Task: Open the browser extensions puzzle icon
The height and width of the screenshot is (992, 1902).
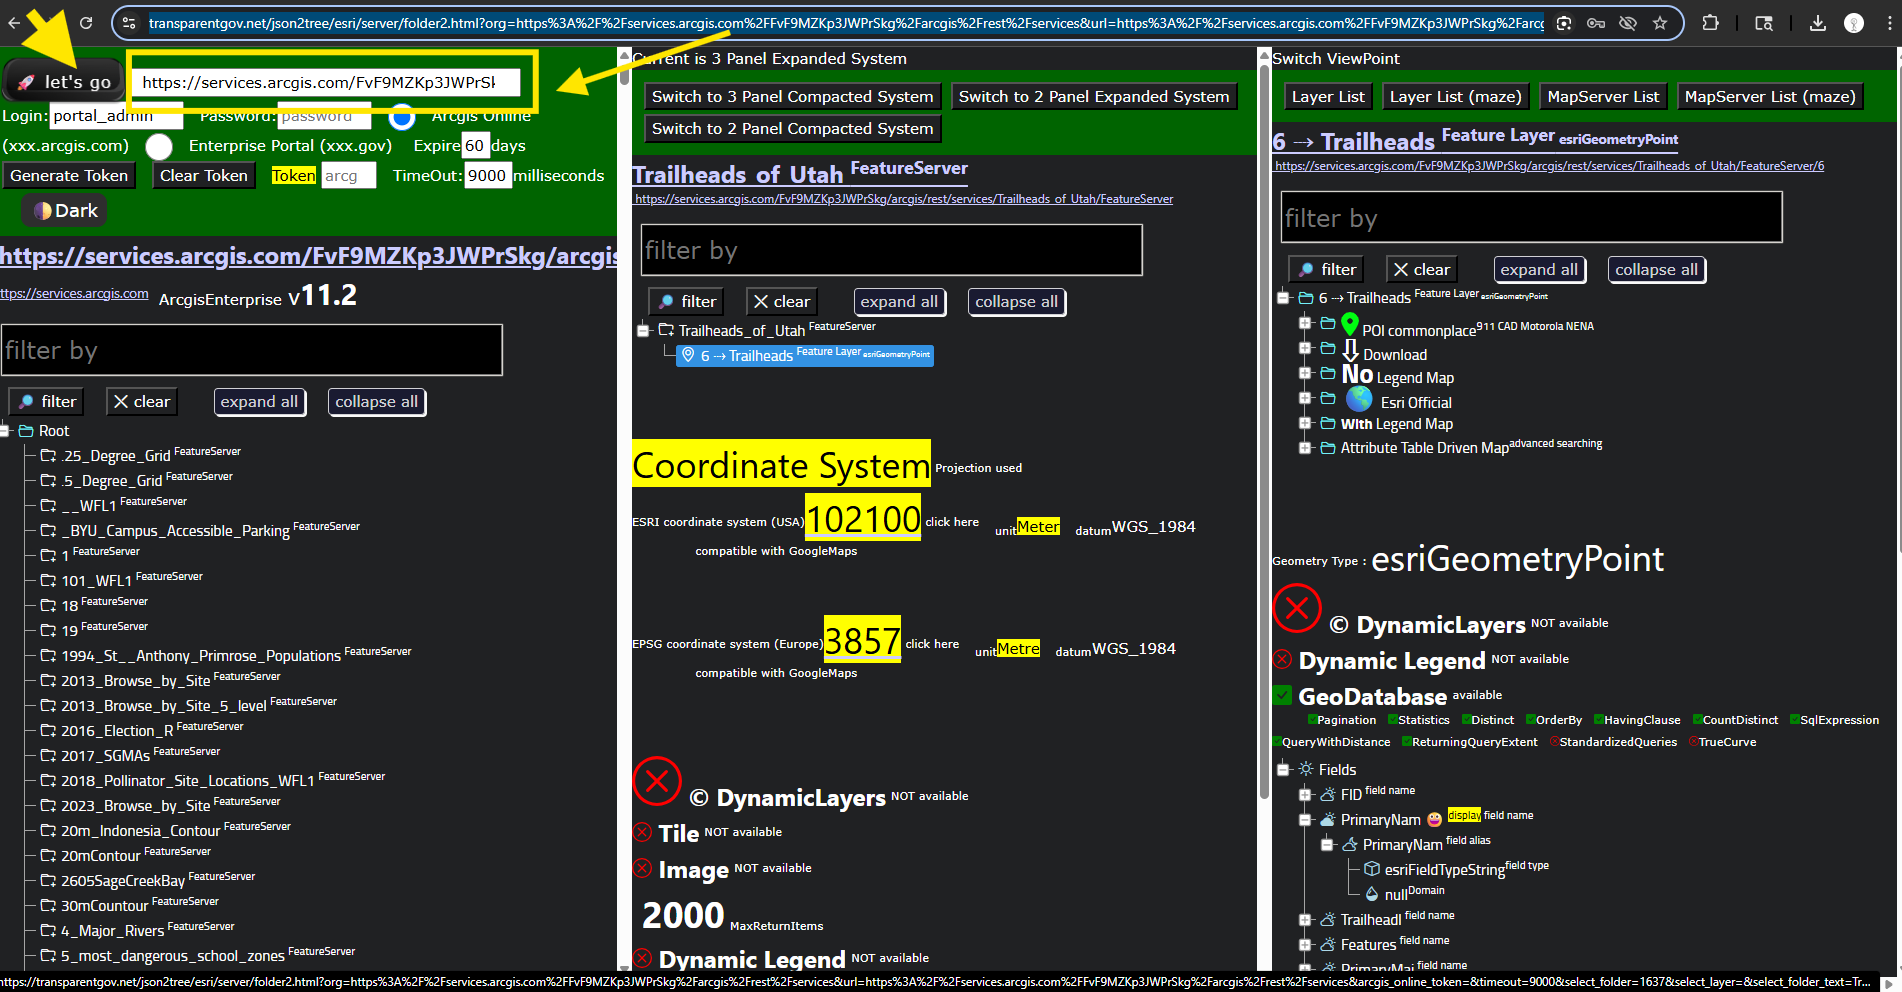Action: point(1711,23)
